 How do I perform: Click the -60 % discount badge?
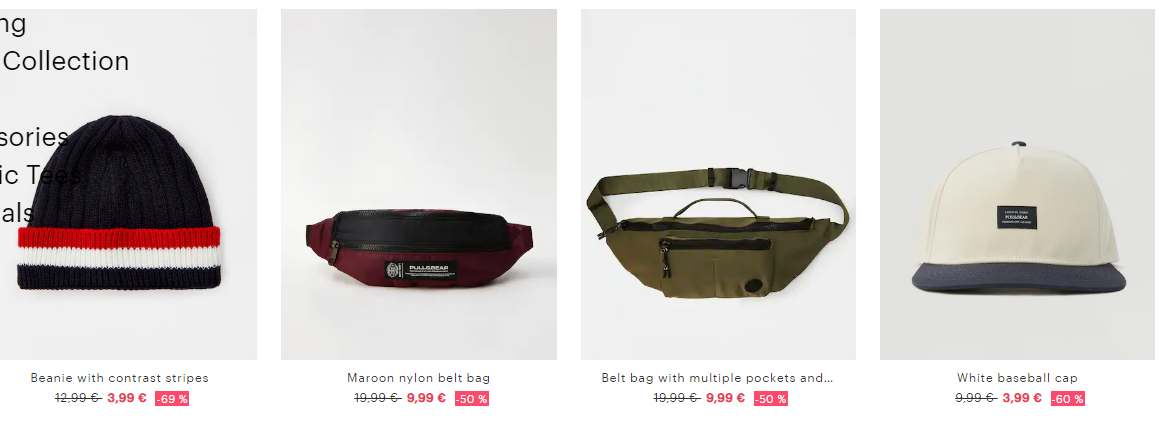pos(1067,399)
